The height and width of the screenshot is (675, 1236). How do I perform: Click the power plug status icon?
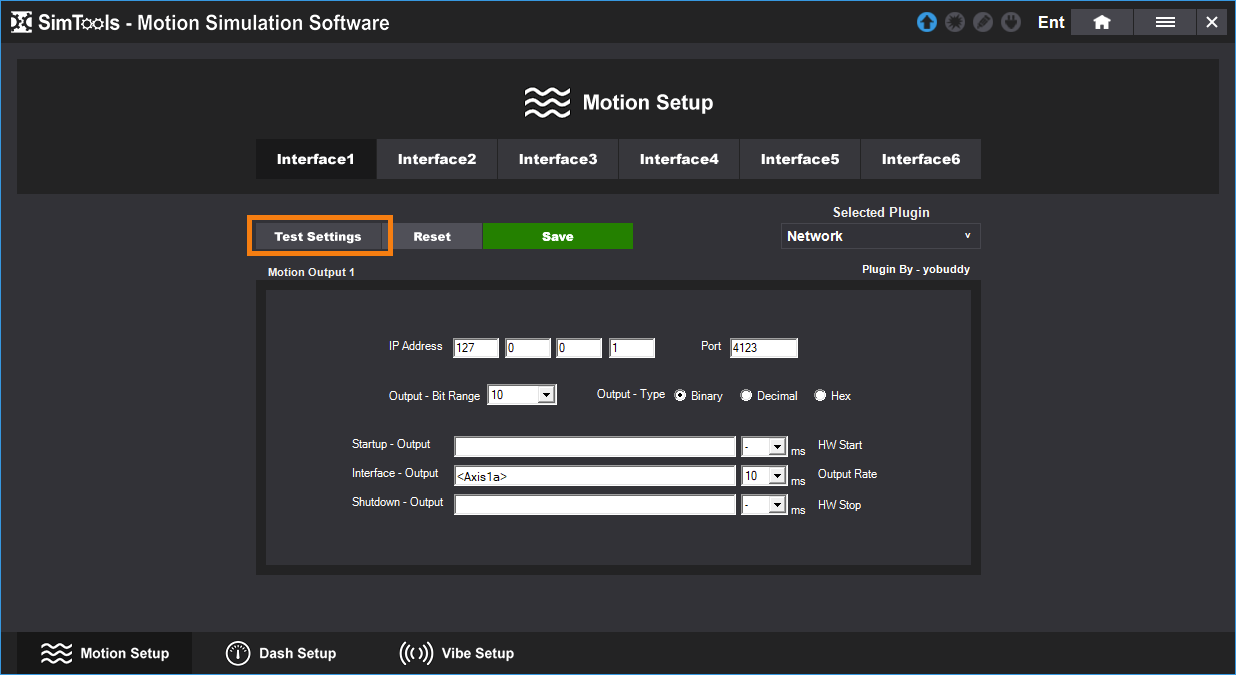point(1011,22)
